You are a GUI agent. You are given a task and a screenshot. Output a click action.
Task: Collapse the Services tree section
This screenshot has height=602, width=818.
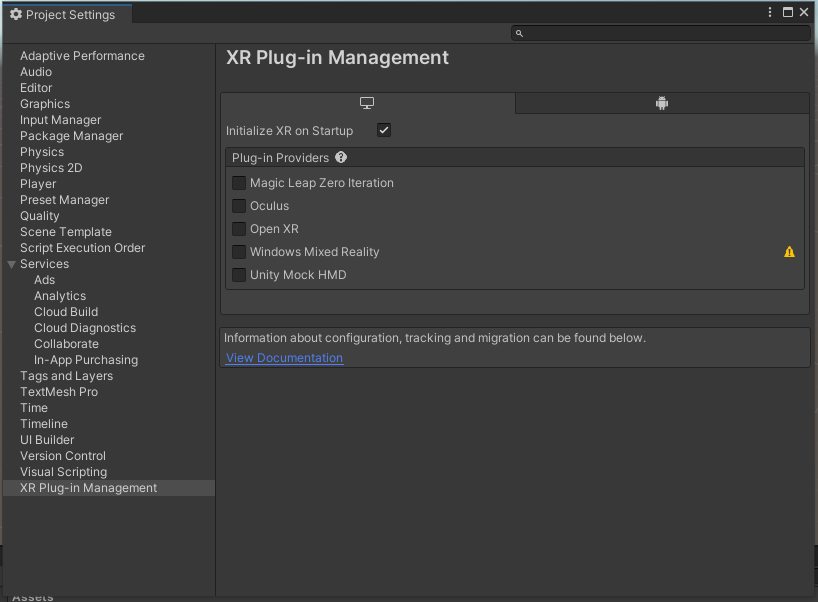[x=11, y=264]
